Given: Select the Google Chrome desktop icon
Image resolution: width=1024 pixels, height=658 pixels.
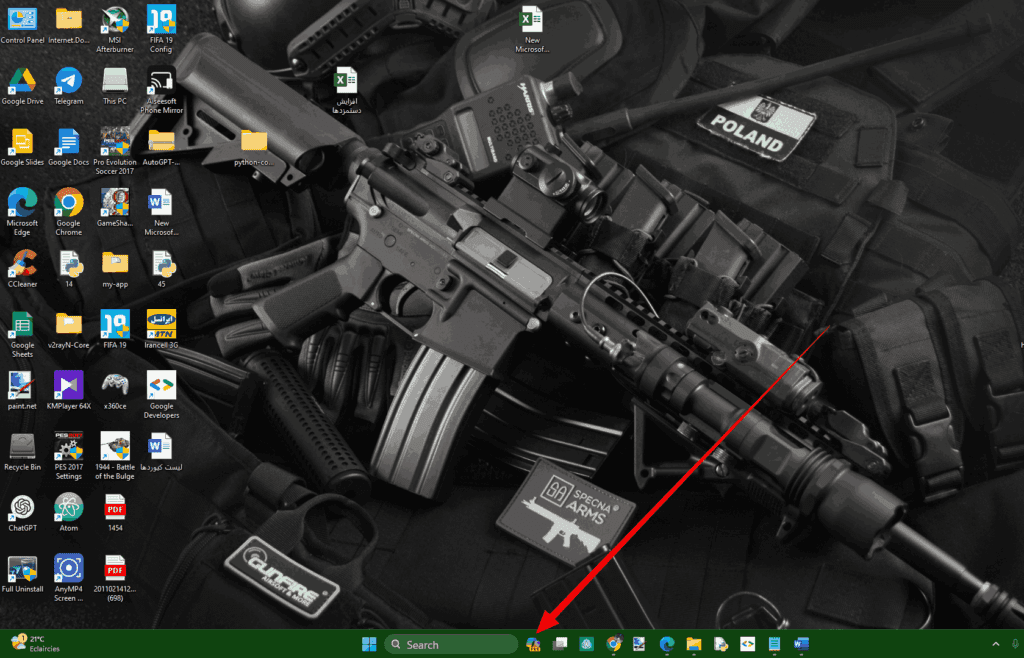Looking at the screenshot, I should click(x=69, y=204).
